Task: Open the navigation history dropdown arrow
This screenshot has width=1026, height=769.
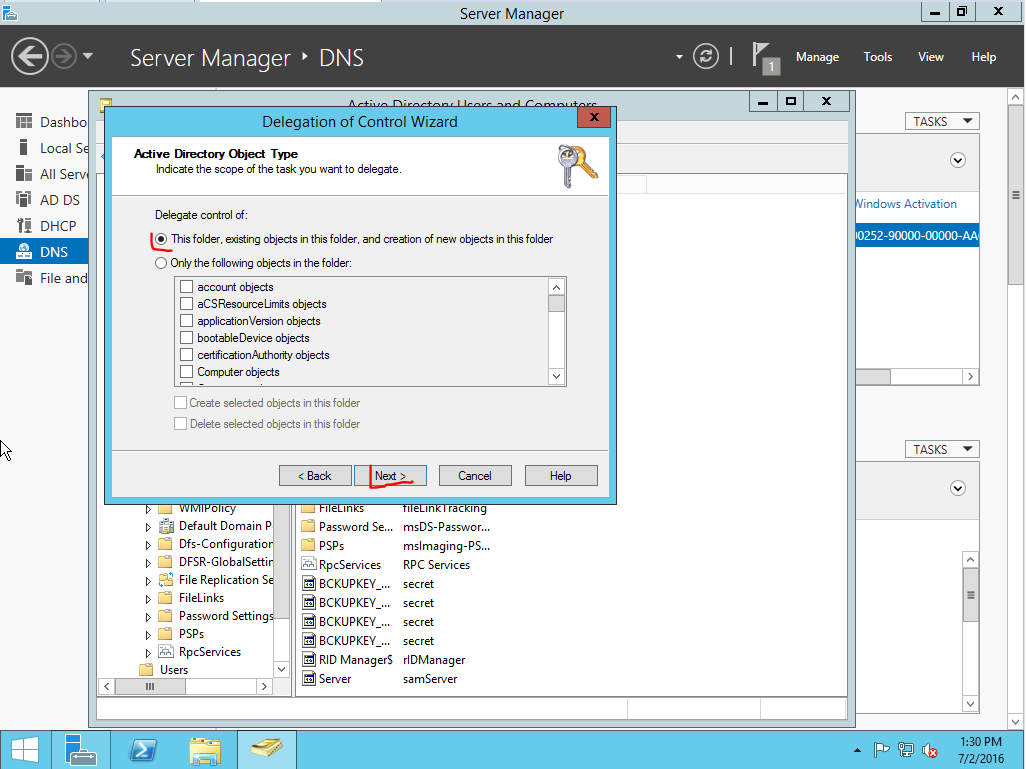Action: click(88, 56)
